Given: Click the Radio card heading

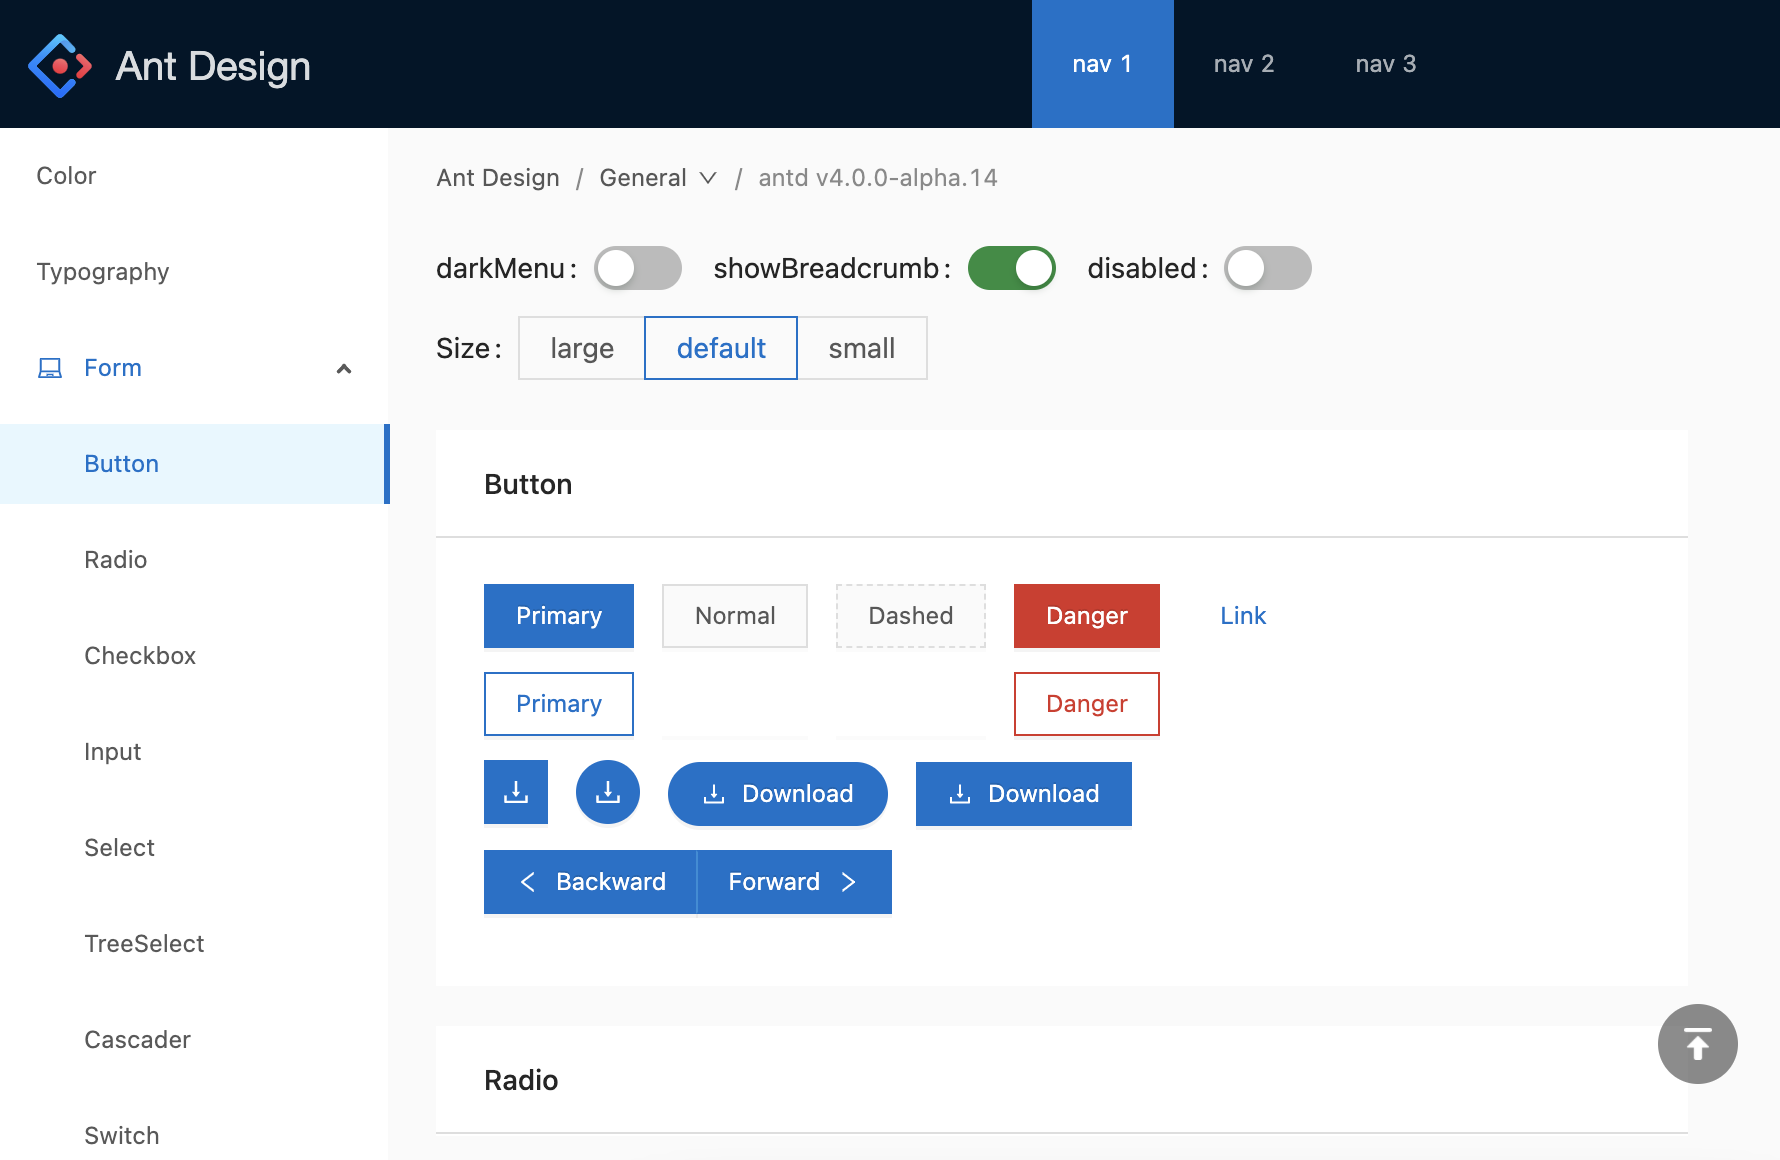Looking at the screenshot, I should [x=521, y=1080].
